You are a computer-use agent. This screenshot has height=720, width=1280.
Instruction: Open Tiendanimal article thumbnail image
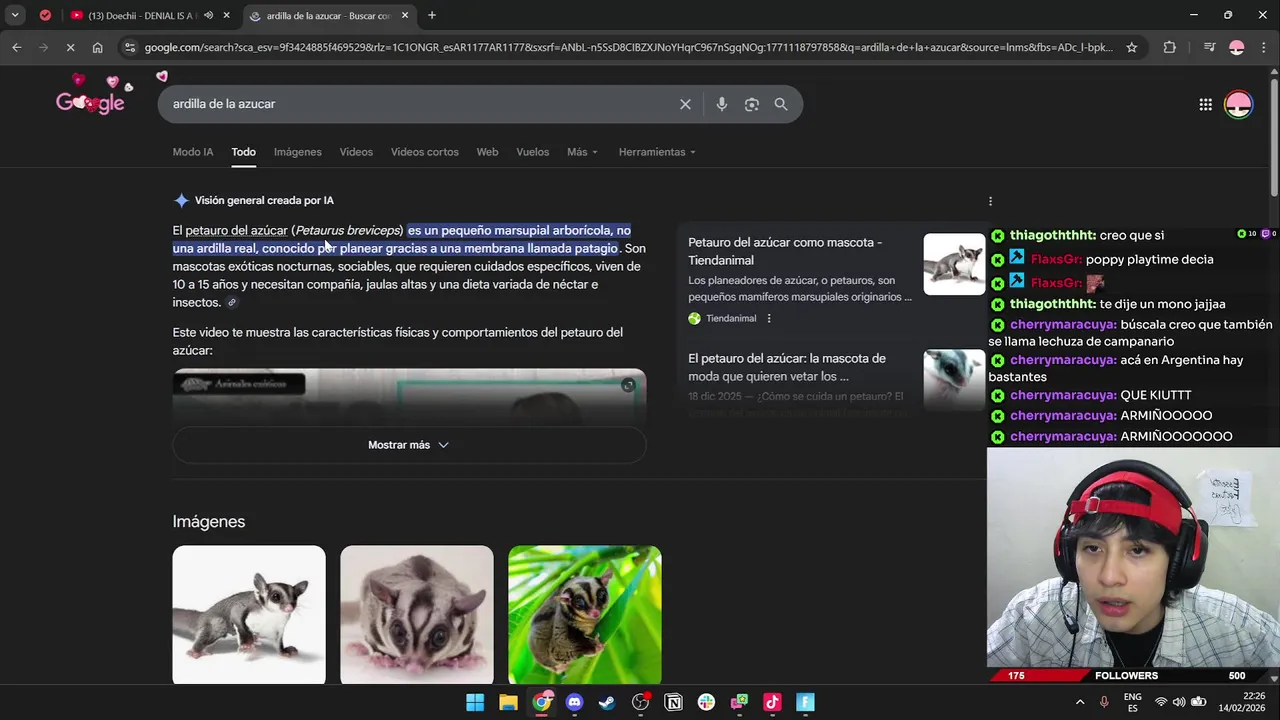(x=954, y=264)
